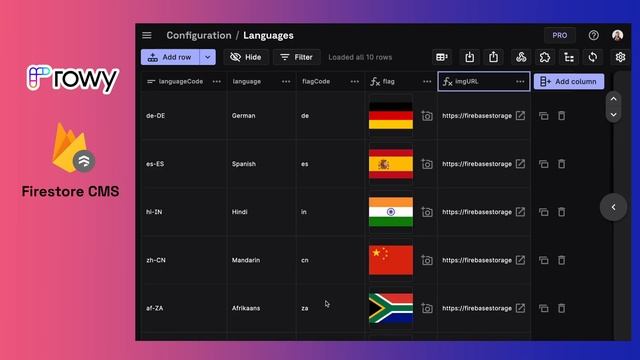
Task: Delete the Spanish row
Action: click(562, 164)
